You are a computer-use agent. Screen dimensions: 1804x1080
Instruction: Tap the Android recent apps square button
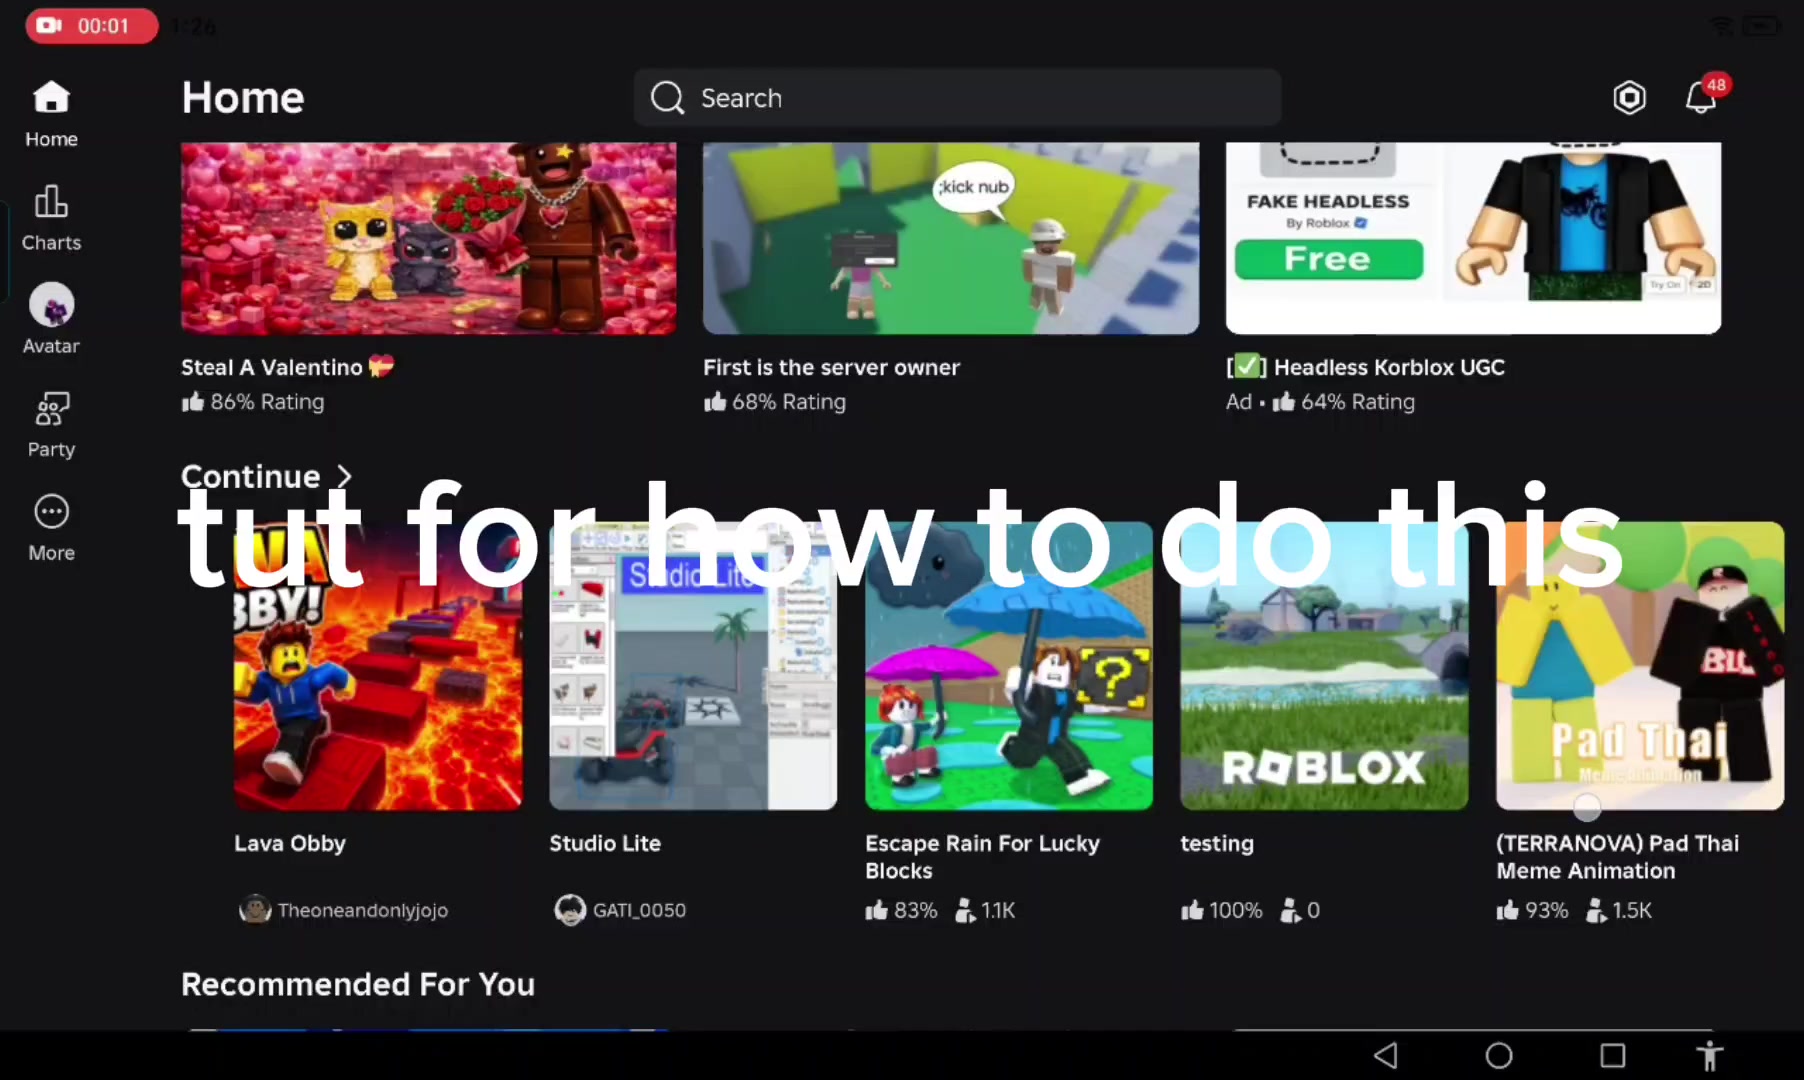tap(1612, 1055)
